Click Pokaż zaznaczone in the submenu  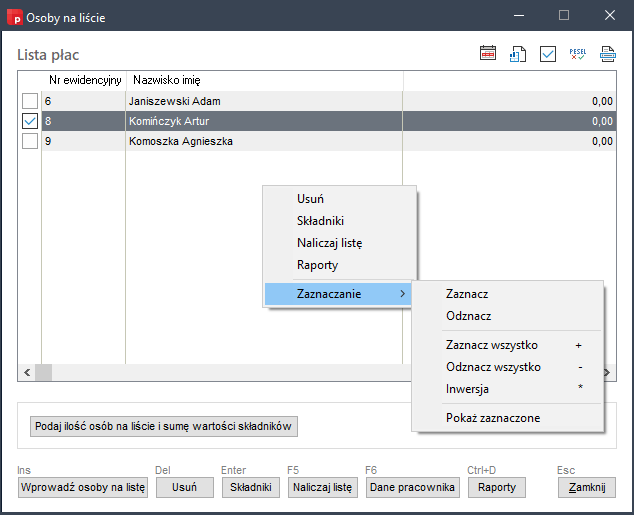click(x=508, y=418)
